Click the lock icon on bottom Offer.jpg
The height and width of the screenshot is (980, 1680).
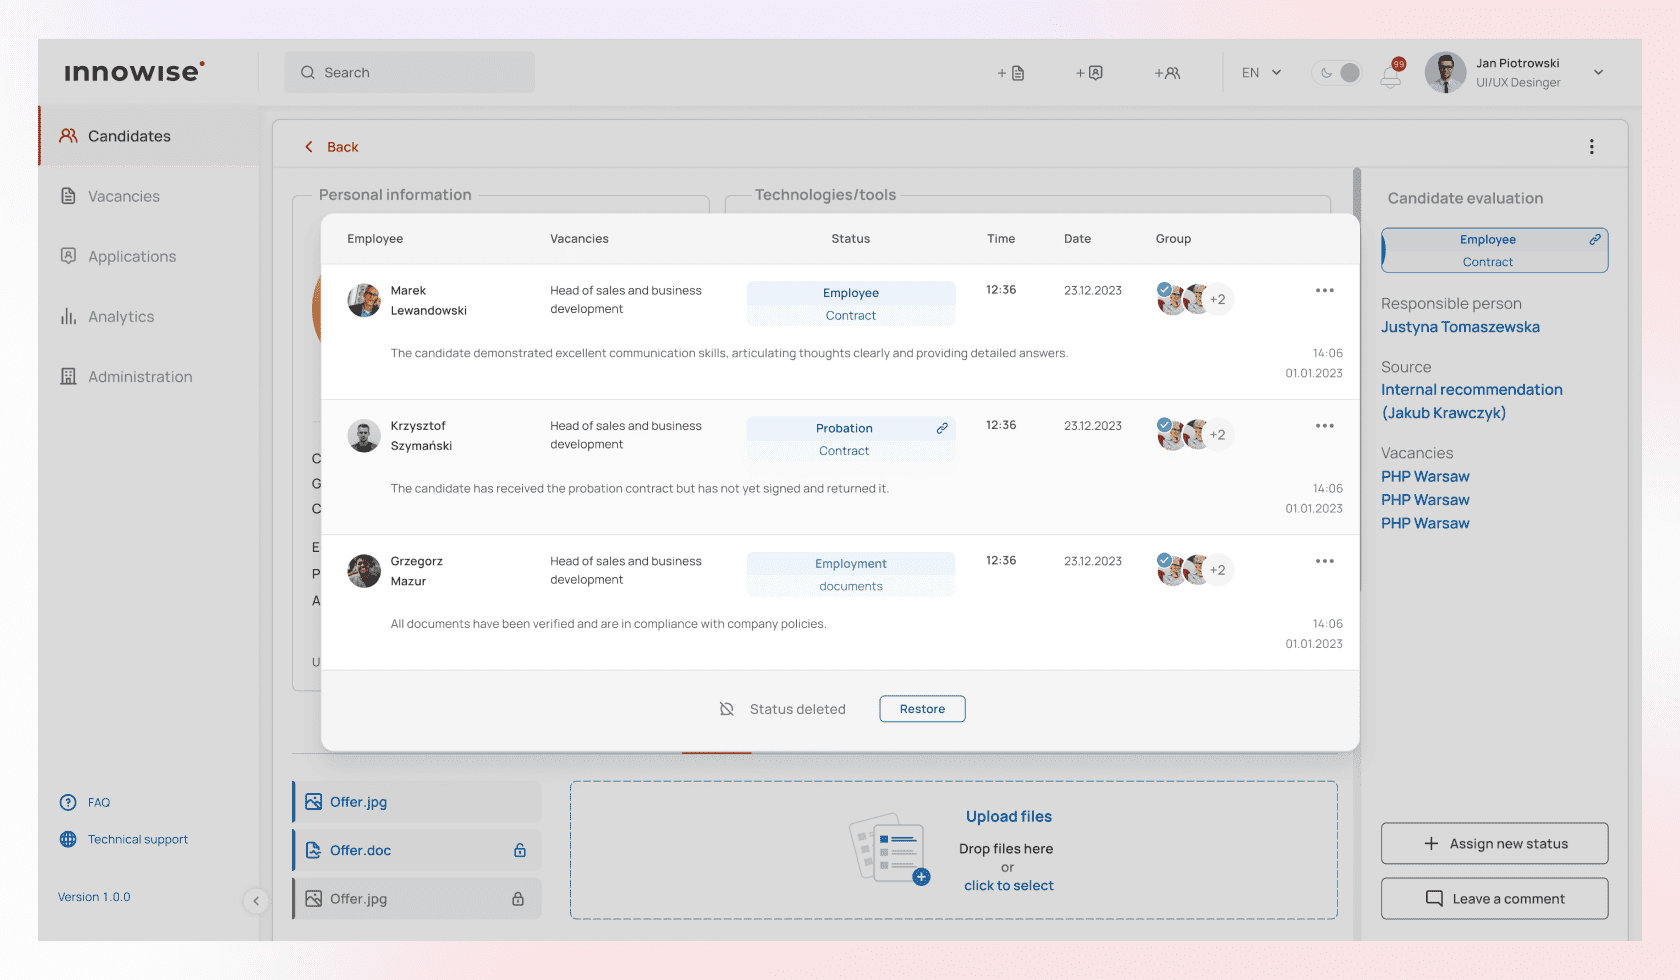518,899
